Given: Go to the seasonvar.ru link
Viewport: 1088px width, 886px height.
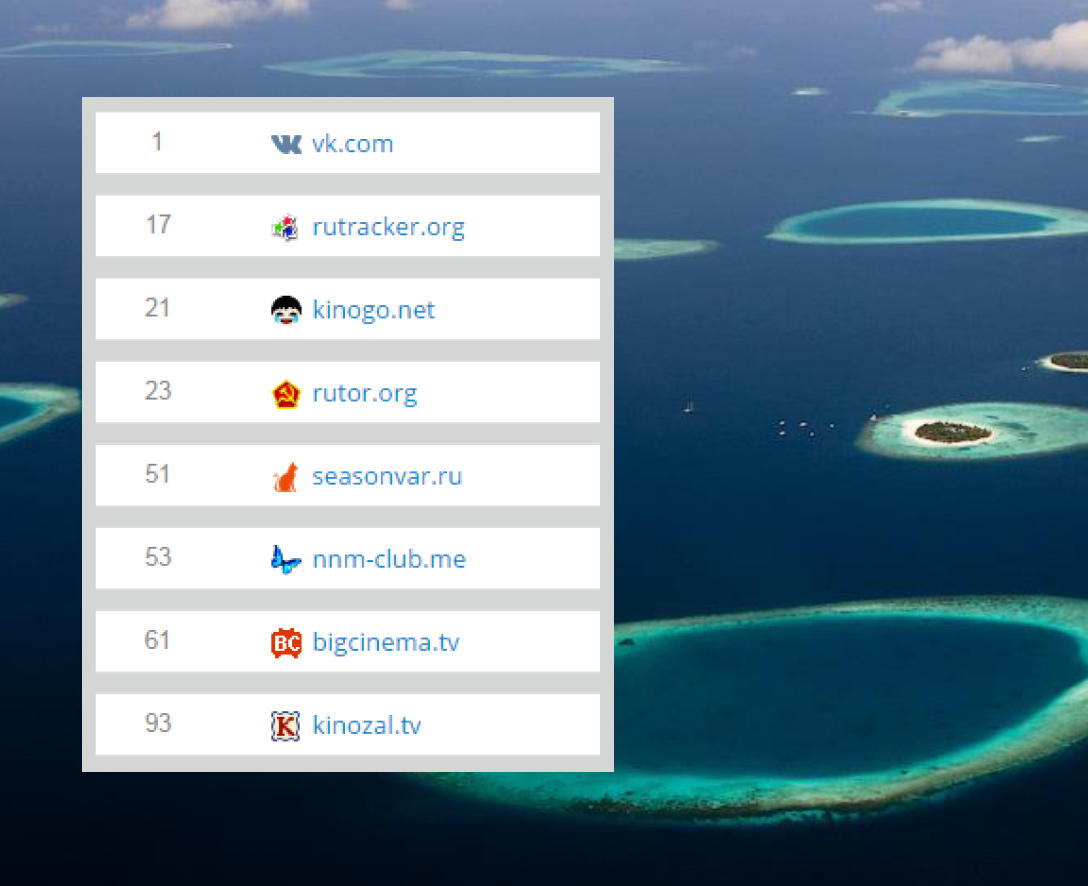Looking at the screenshot, I should point(387,476).
